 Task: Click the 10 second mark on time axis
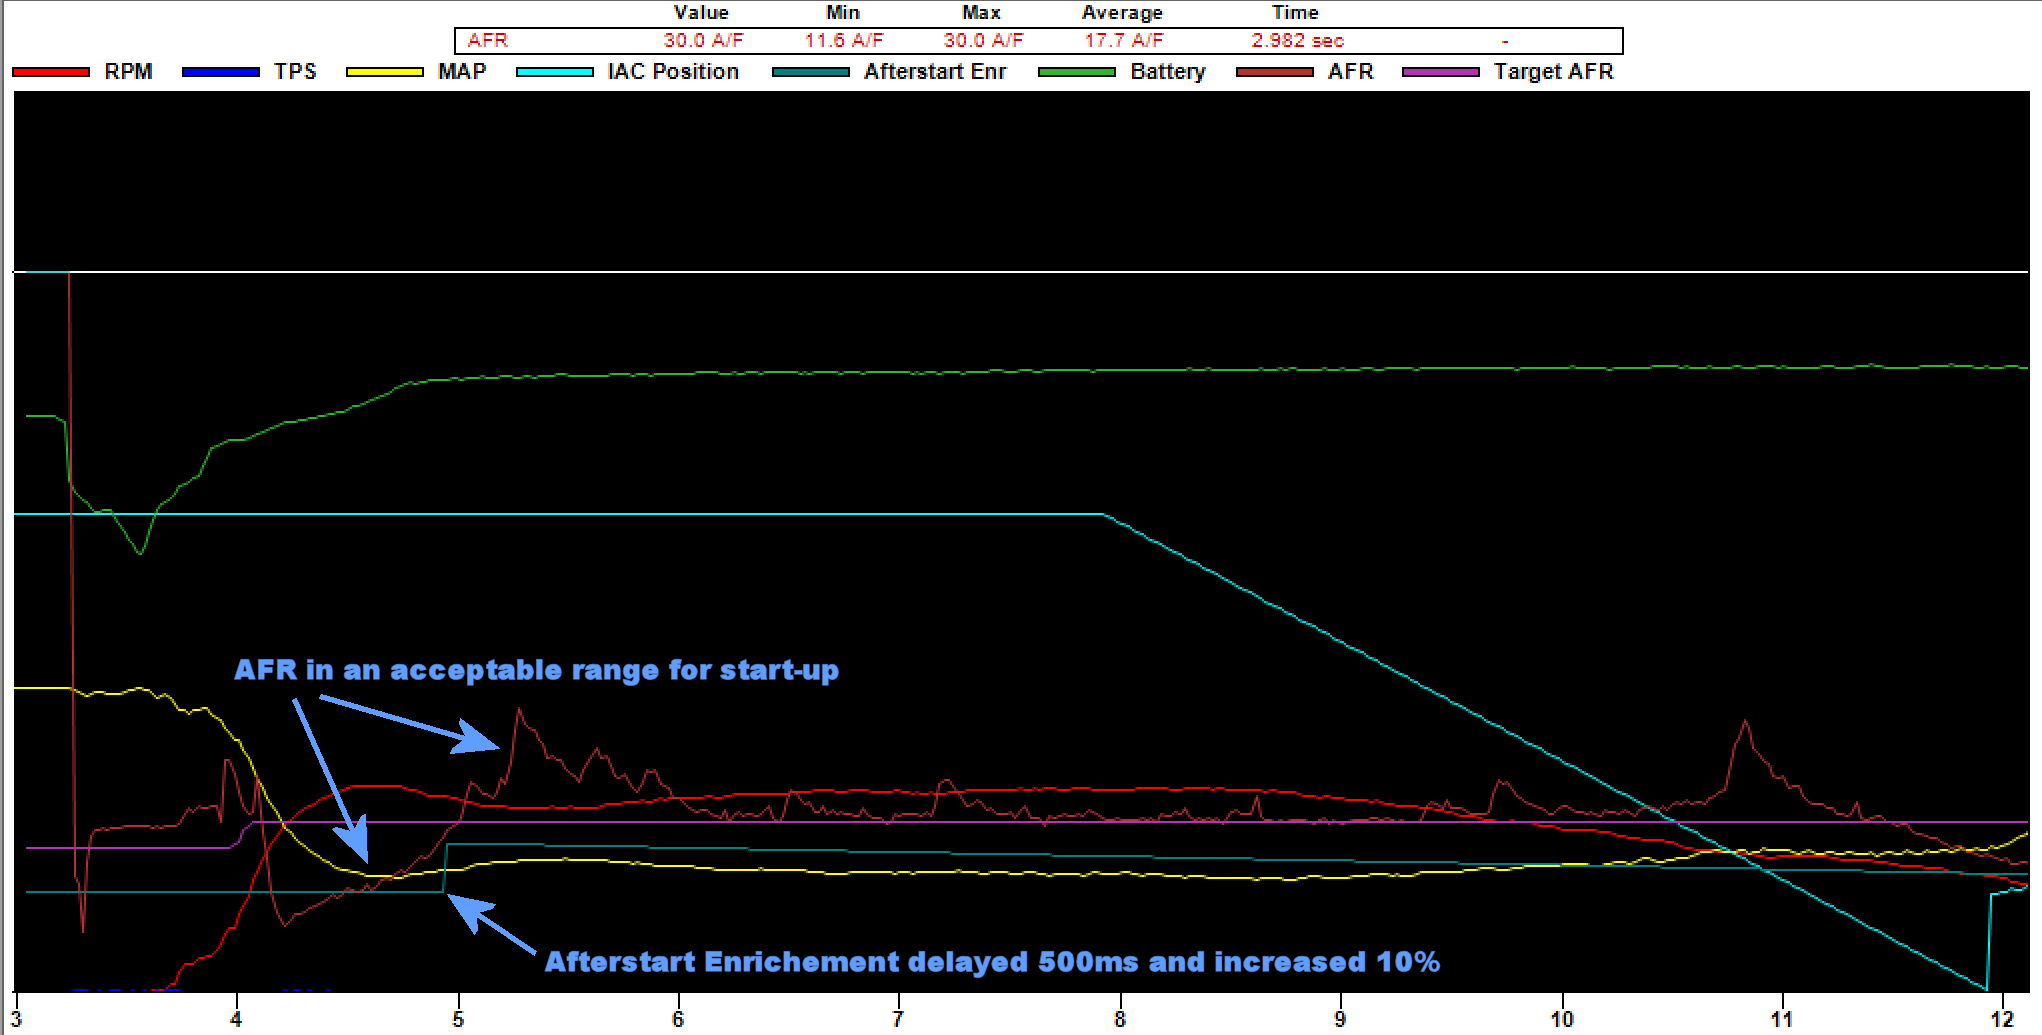[1562, 1019]
